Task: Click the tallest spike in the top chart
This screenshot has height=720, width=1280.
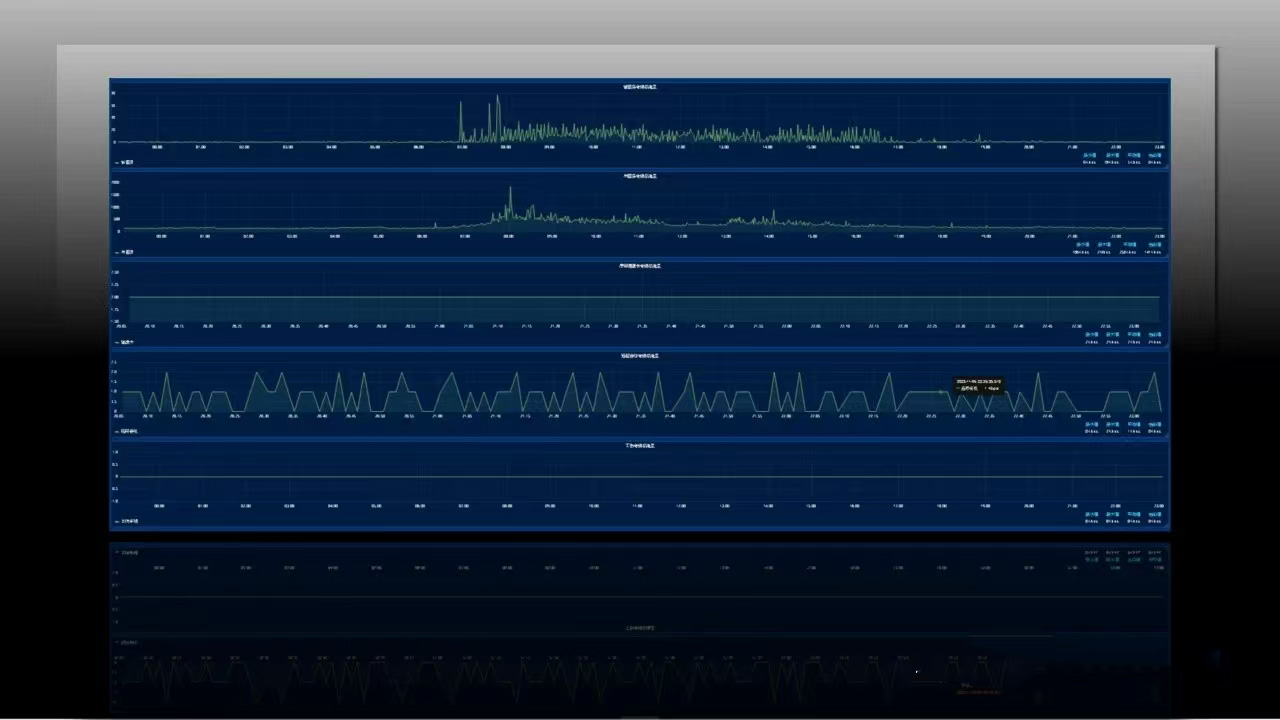Action: (497, 98)
